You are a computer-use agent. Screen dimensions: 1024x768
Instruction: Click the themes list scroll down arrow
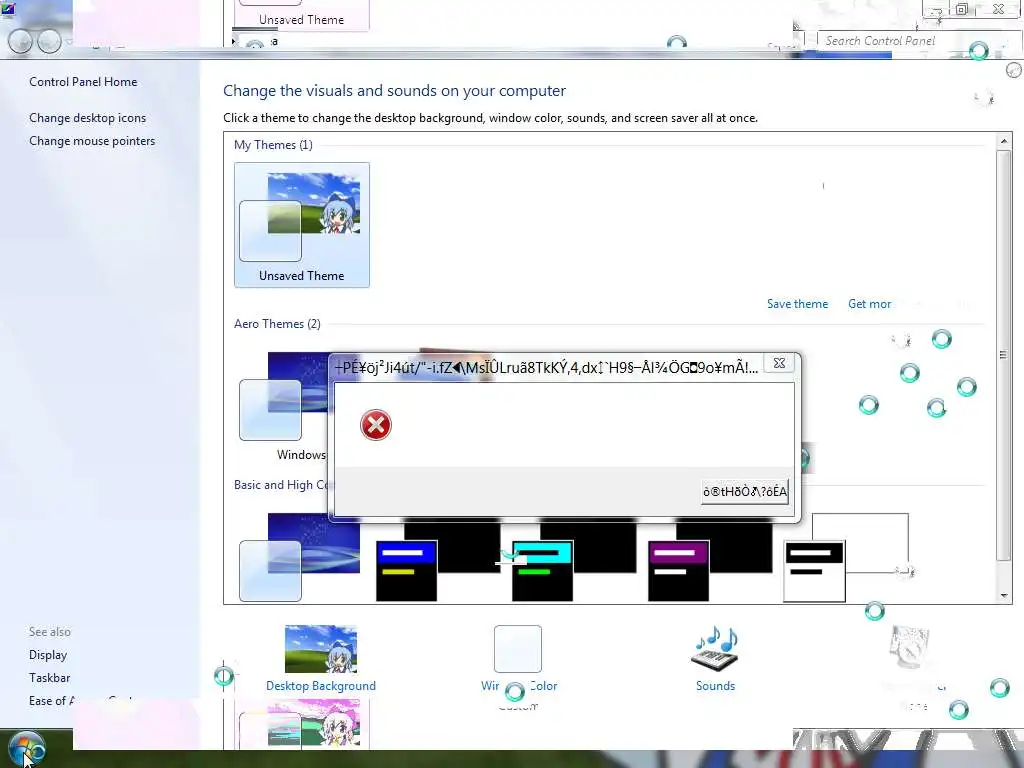pyautogui.click(x=1004, y=596)
